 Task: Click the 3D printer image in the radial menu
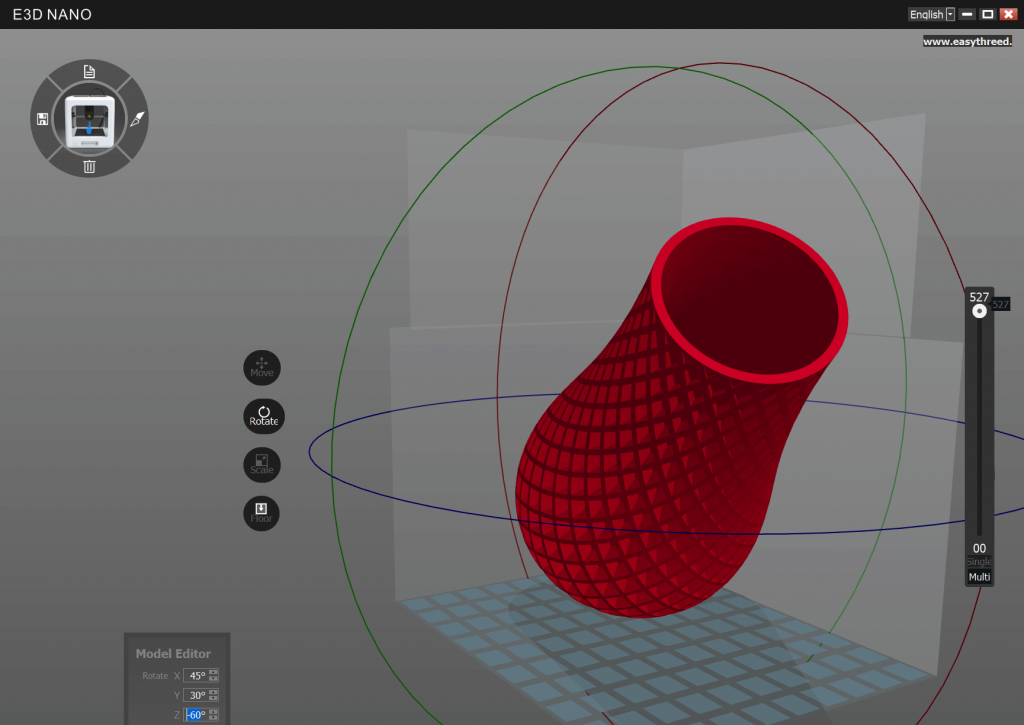pyautogui.click(x=89, y=119)
